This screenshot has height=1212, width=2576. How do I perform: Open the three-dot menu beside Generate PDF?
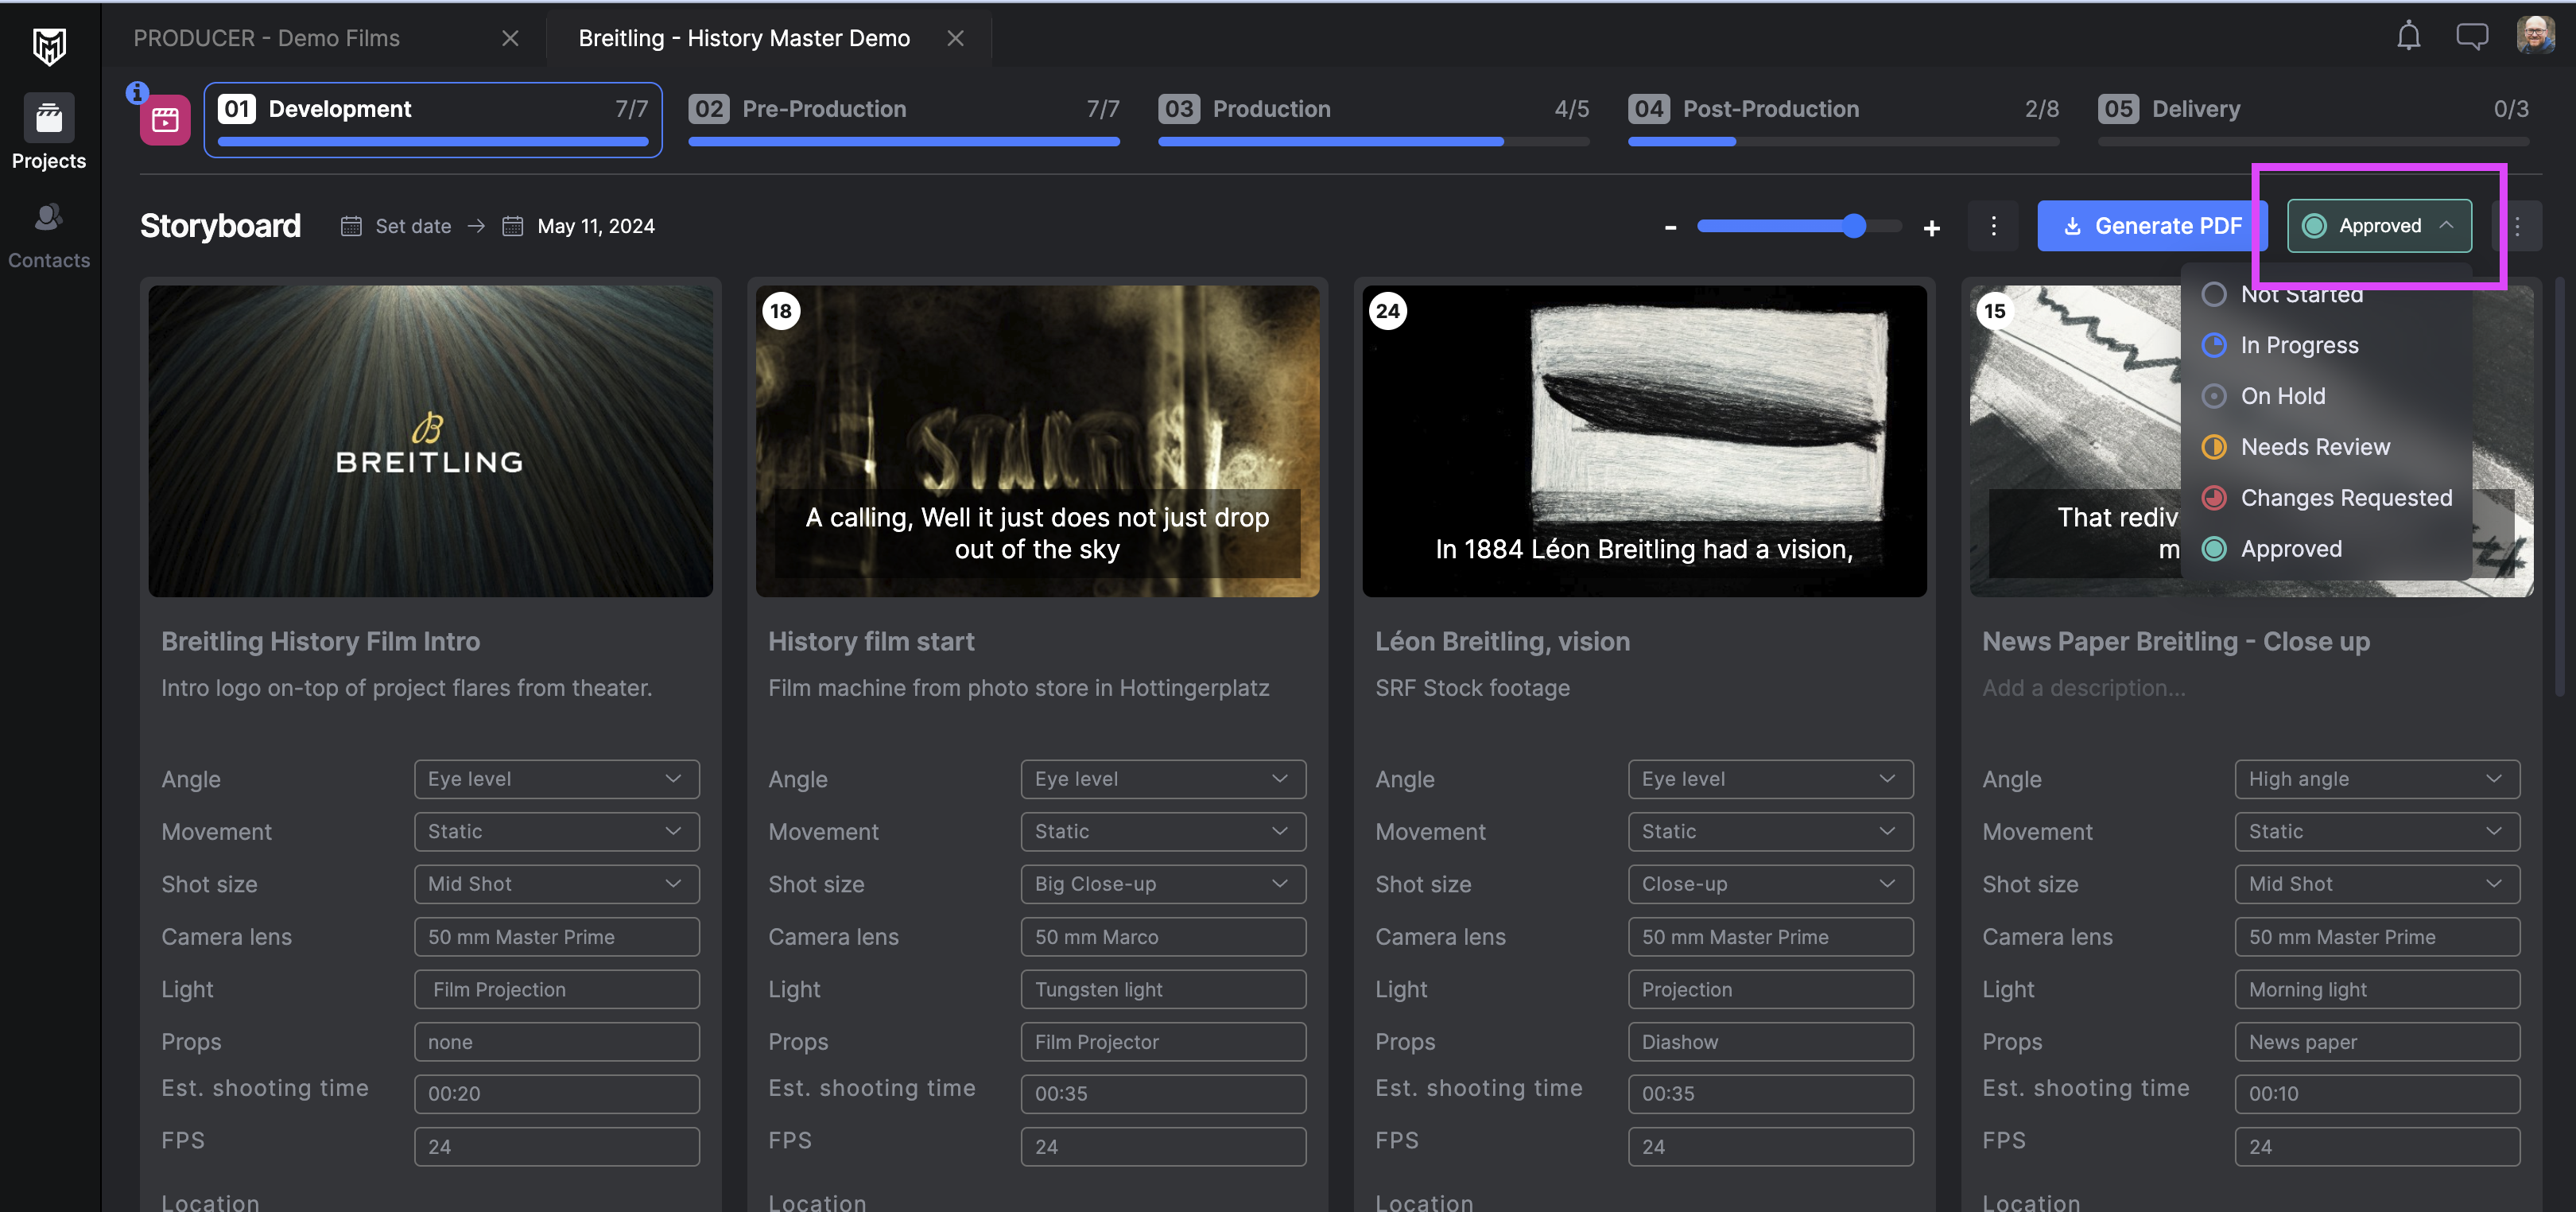pos(1993,226)
